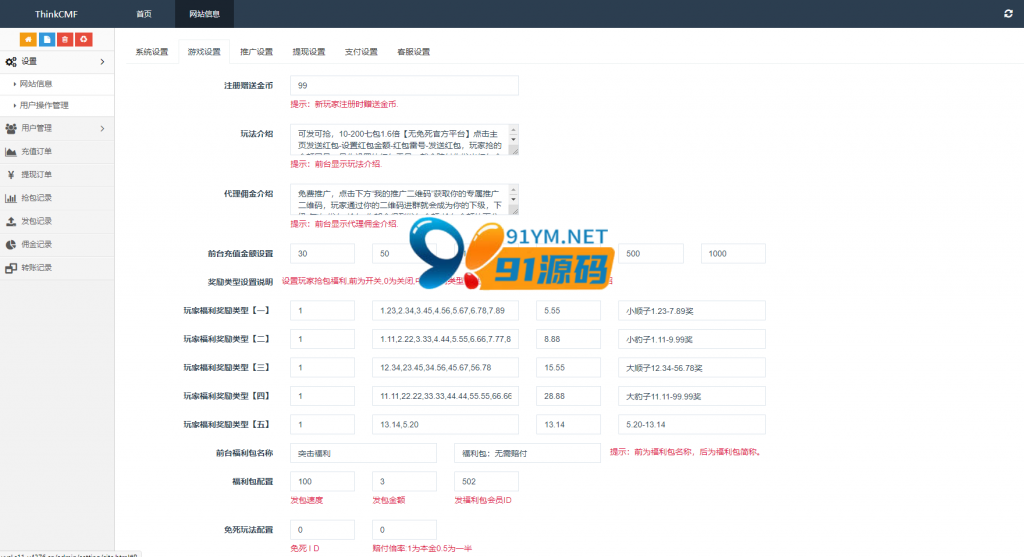
Task: Click the pie chart icon beside 佣金记录
Action: 11,244
